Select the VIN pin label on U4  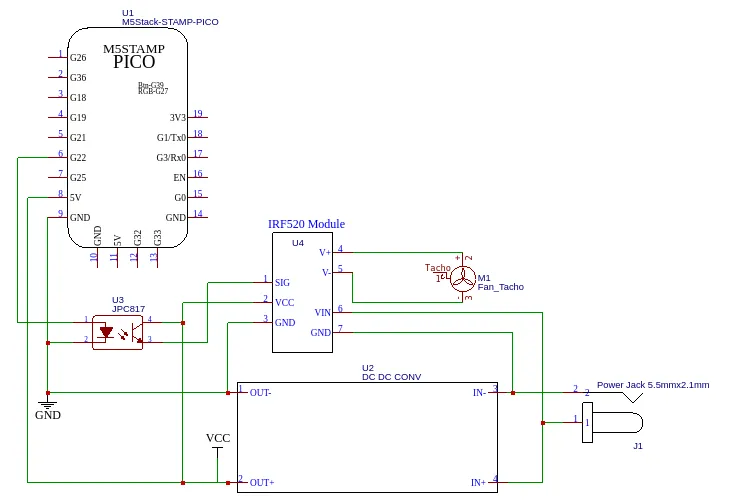coord(323,313)
